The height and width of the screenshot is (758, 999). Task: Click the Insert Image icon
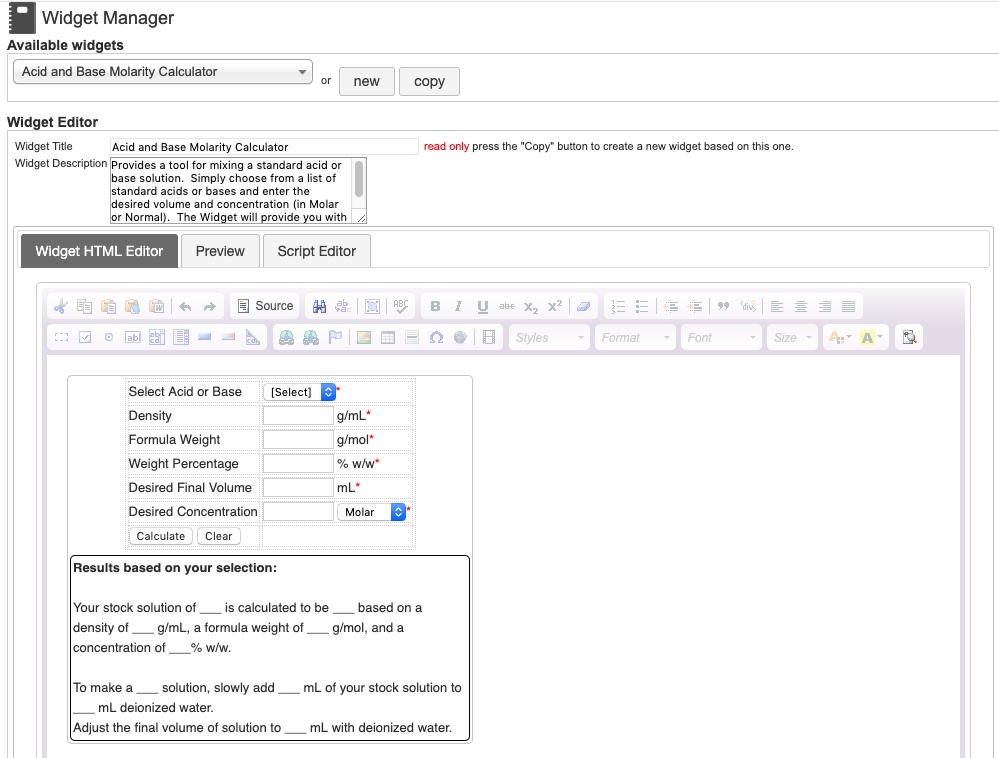click(364, 338)
